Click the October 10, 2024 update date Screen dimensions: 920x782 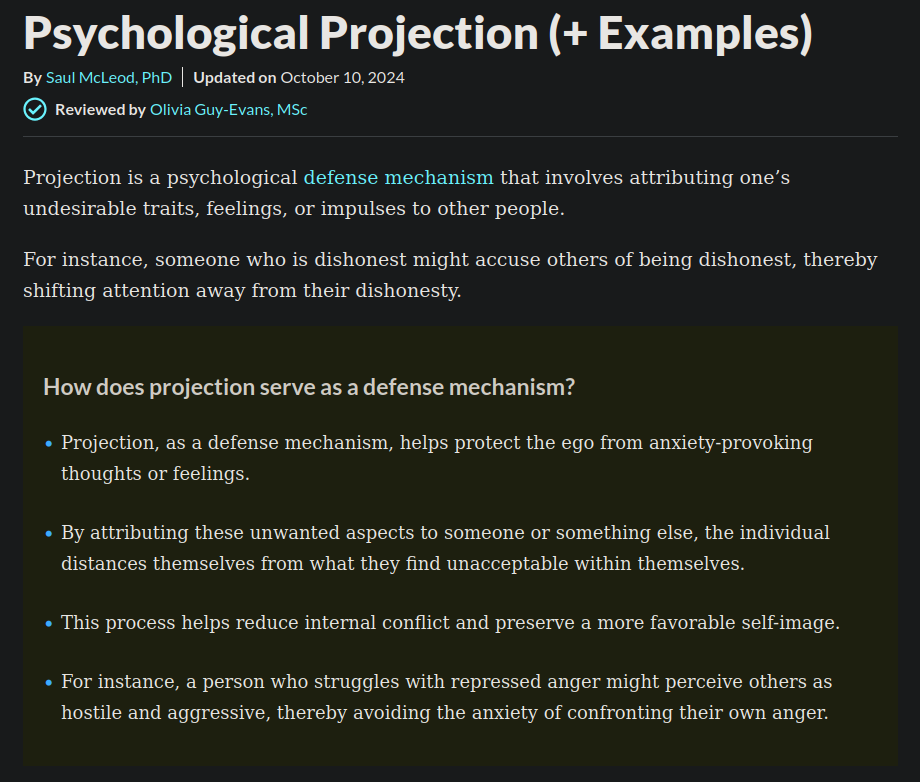[x=343, y=77]
